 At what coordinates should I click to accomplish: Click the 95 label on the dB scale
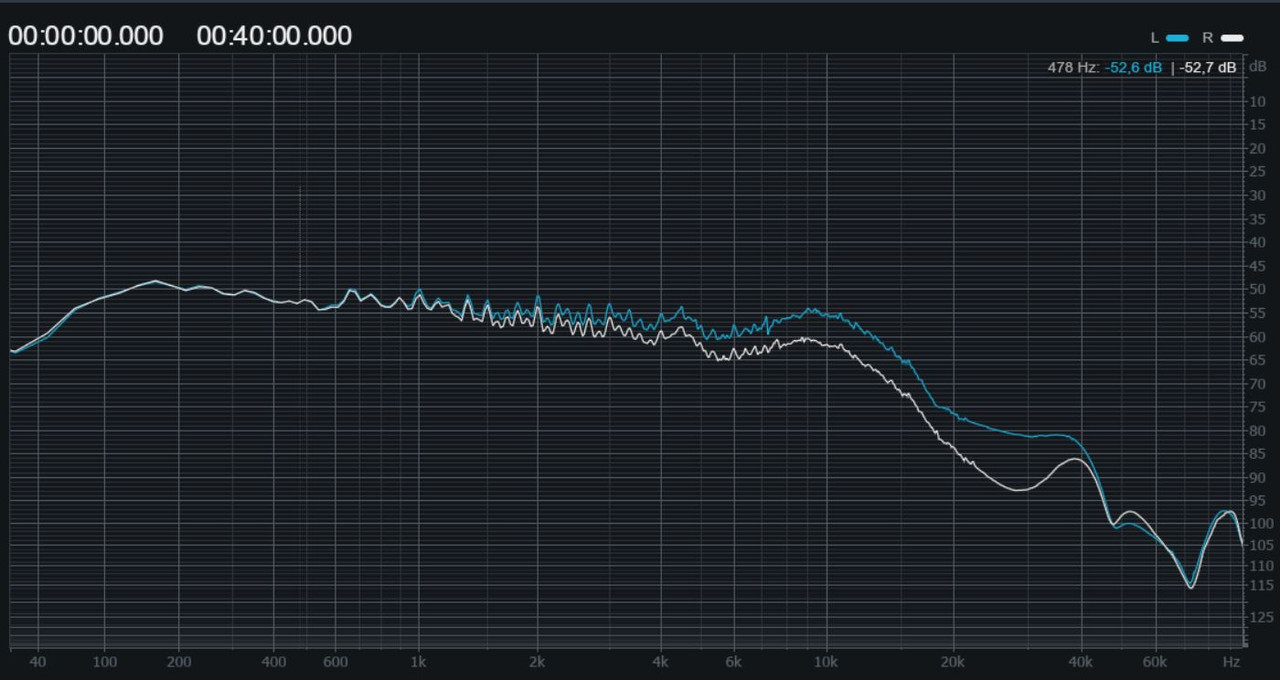pos(1258,501)
